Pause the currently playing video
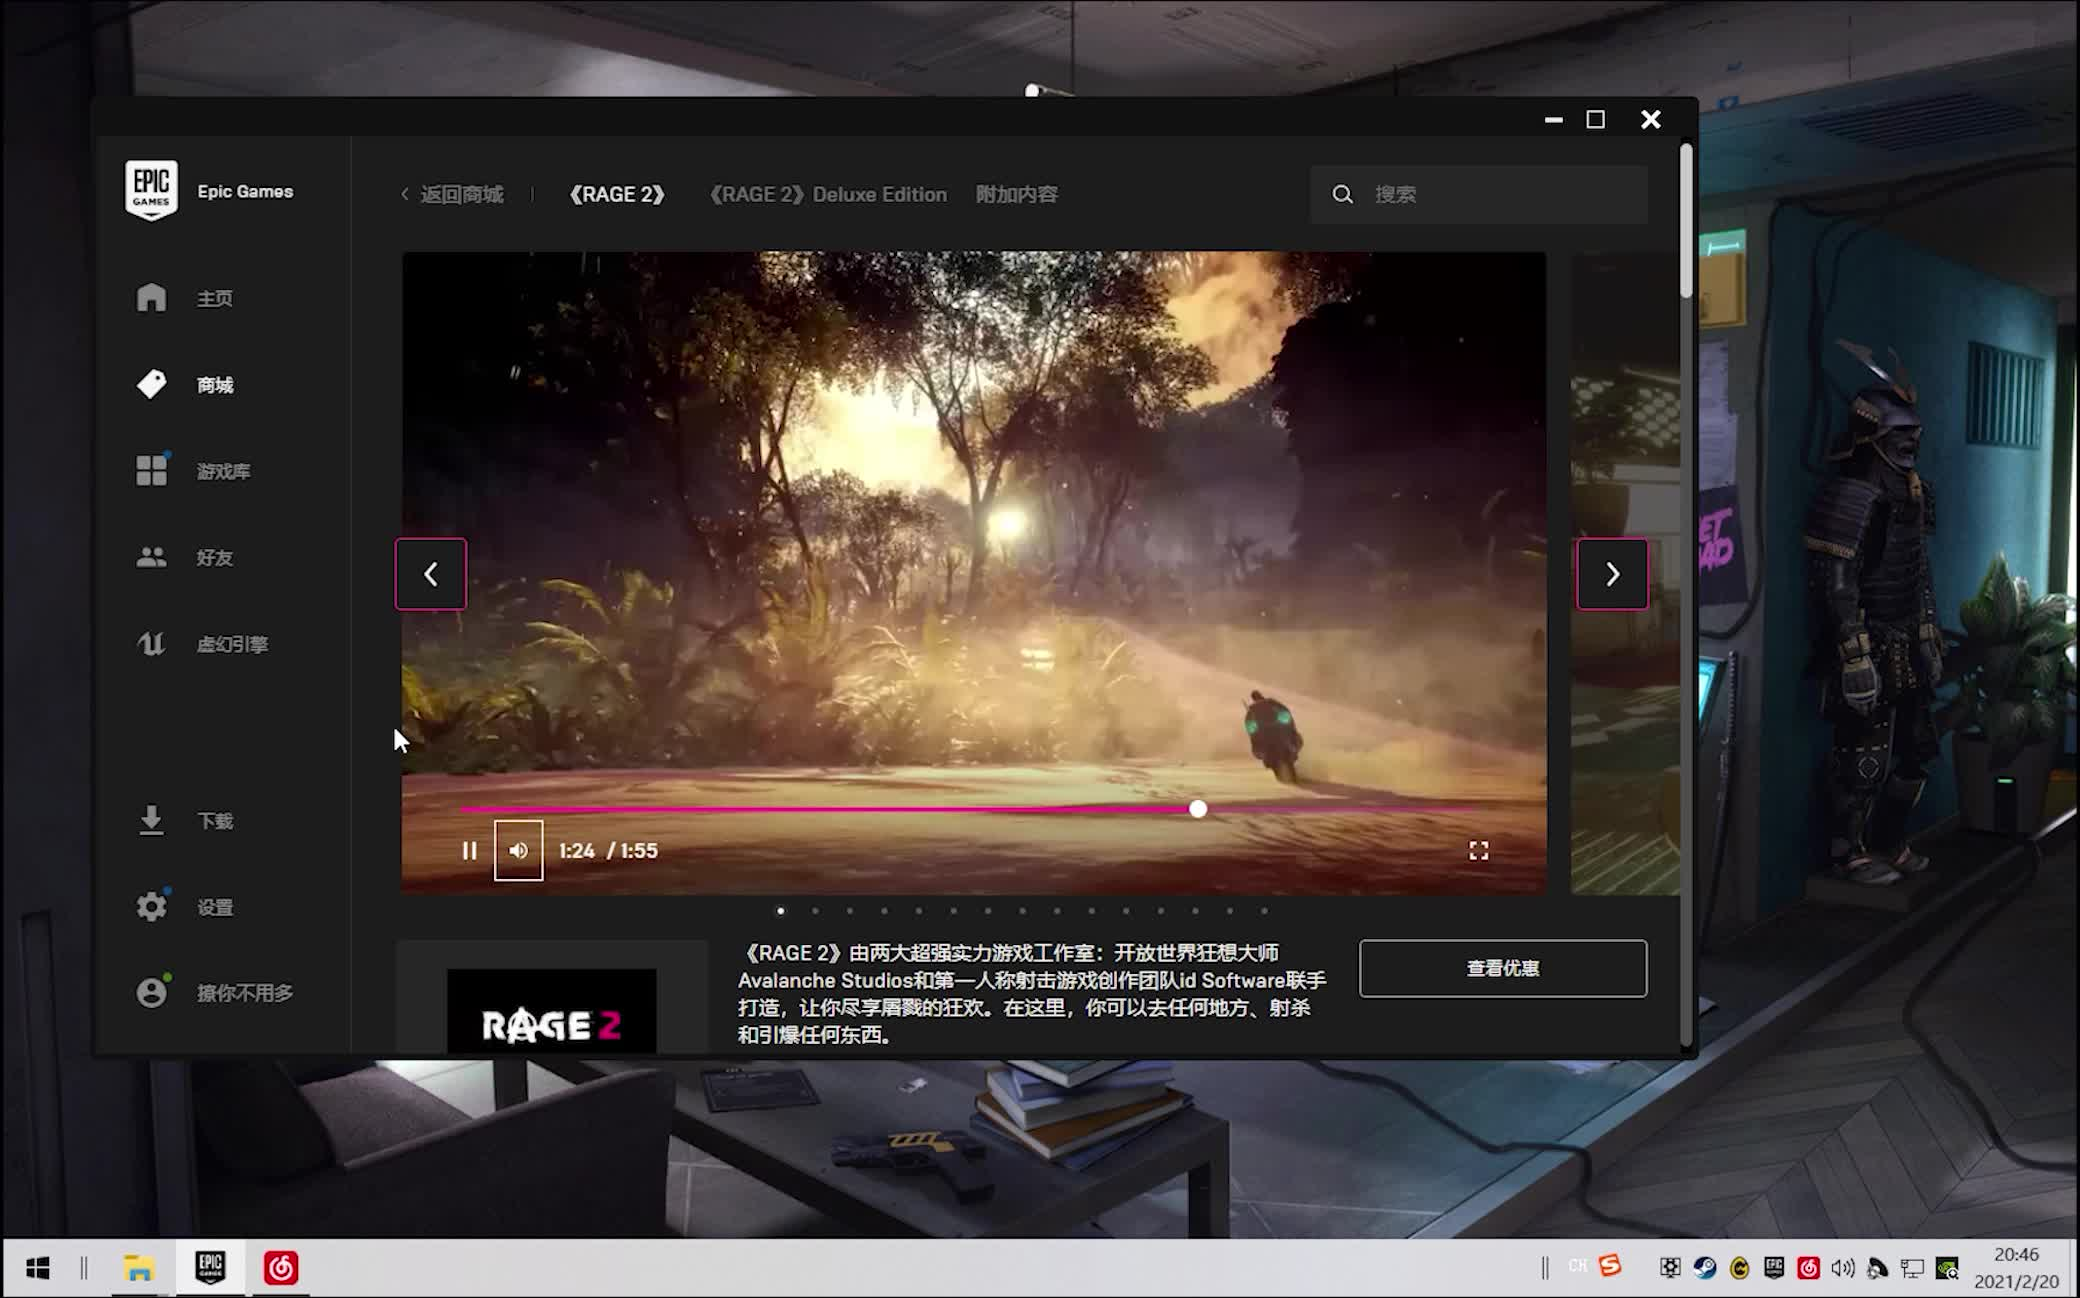2080x1298 pixels. coord(468,851)
